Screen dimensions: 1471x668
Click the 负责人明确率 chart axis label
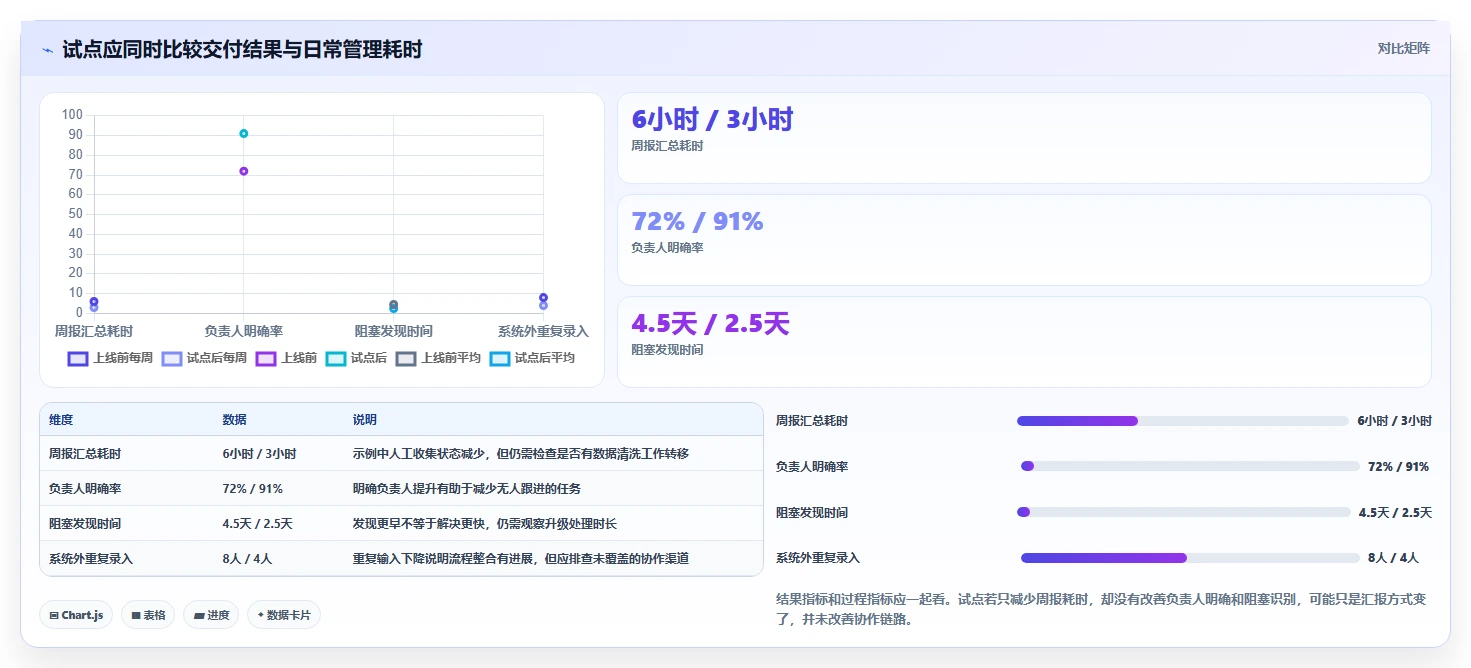click(x=243, y=331)
